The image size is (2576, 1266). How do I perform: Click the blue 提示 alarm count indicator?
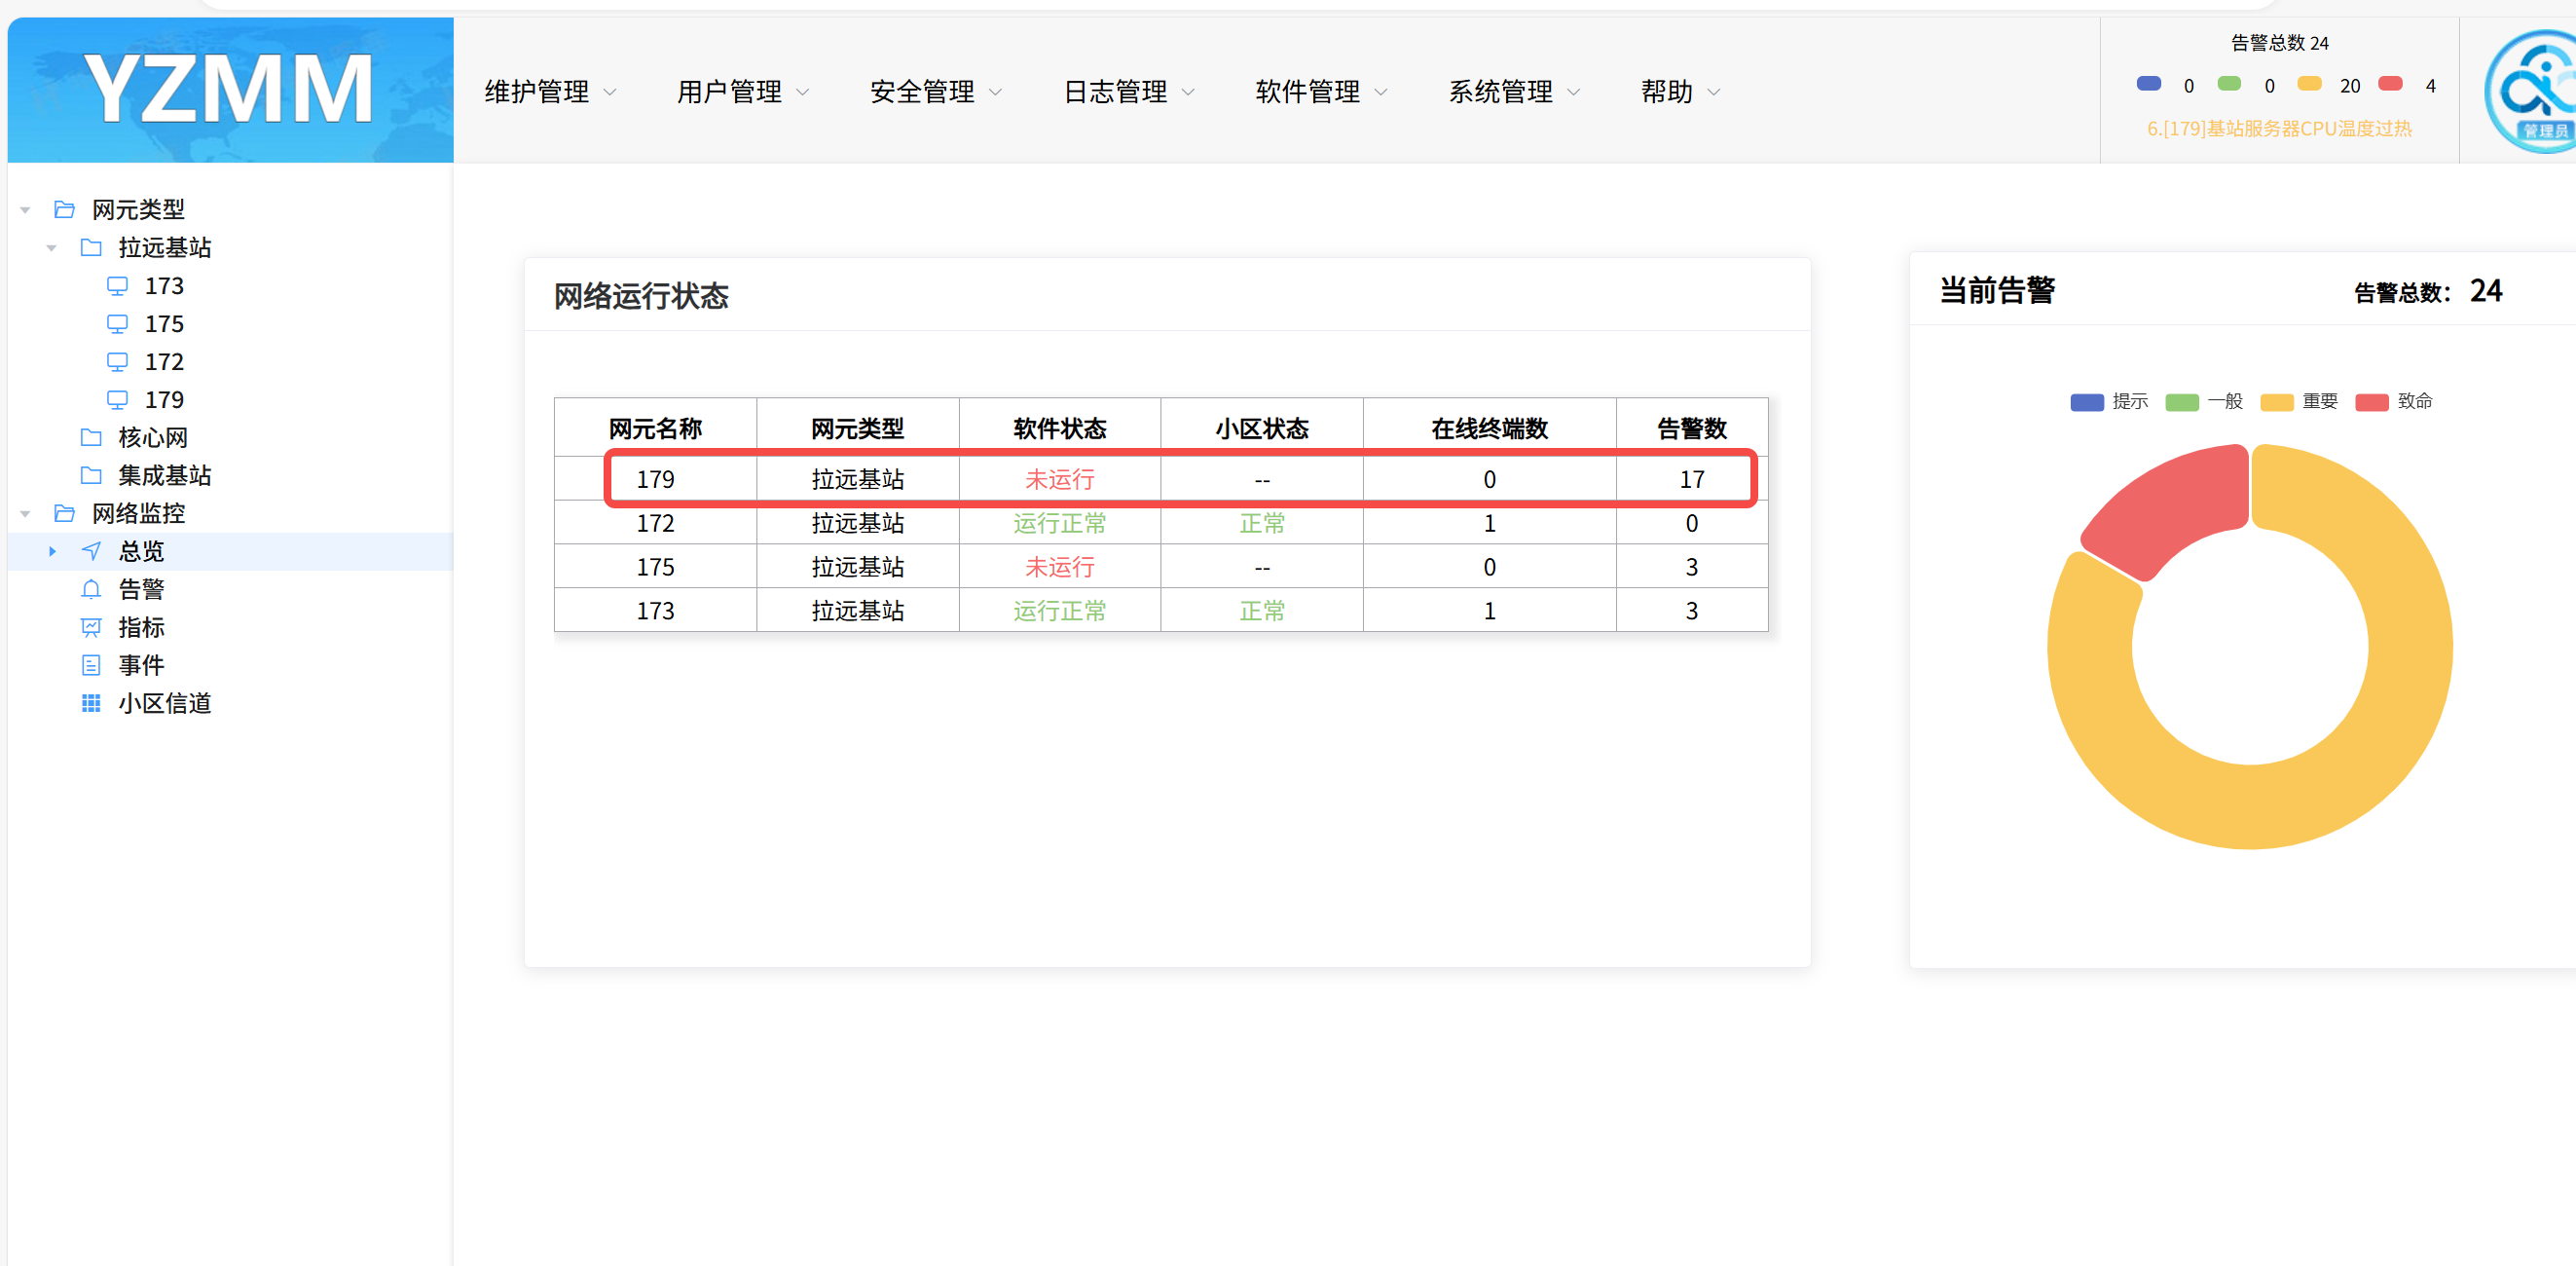tap(2148, 84)
